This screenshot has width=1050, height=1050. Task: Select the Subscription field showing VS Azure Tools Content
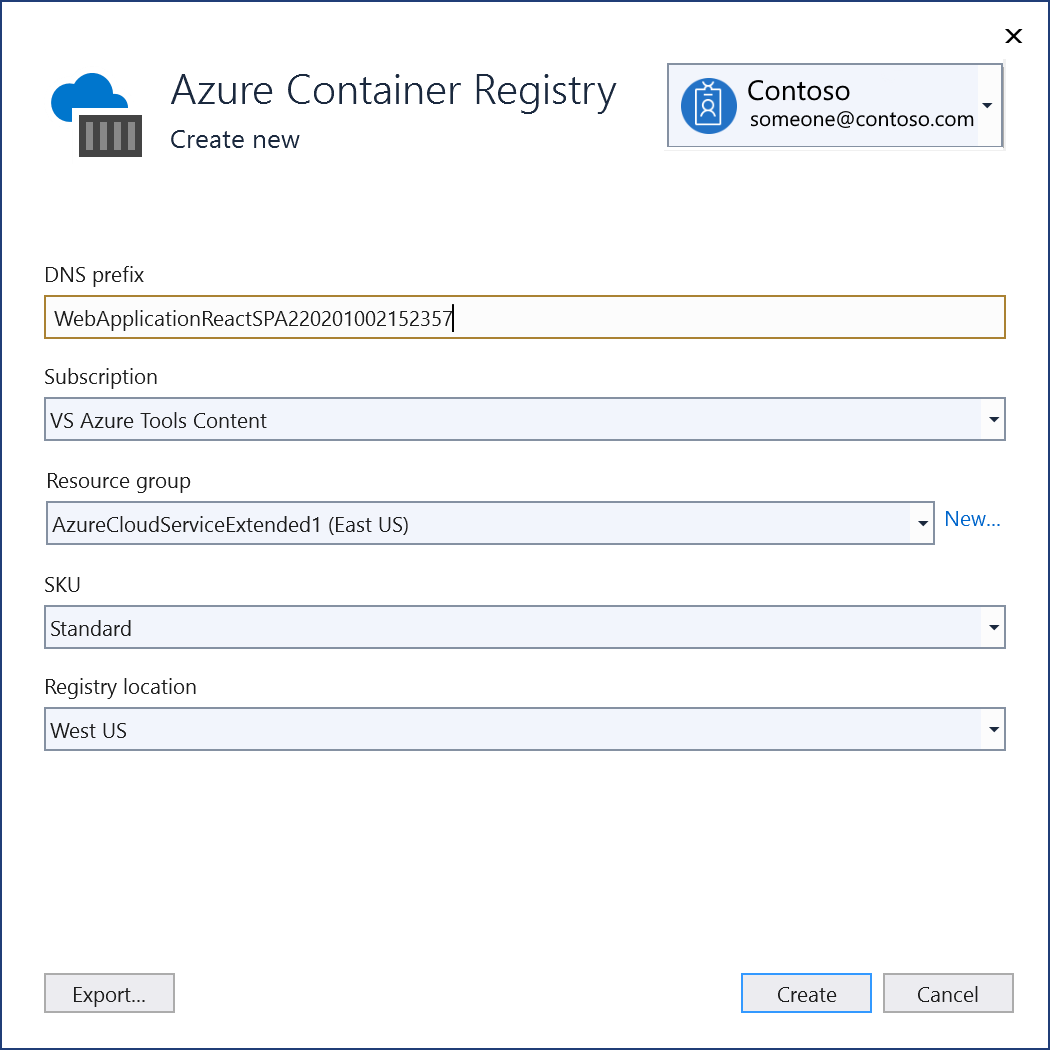coord(400,419)
